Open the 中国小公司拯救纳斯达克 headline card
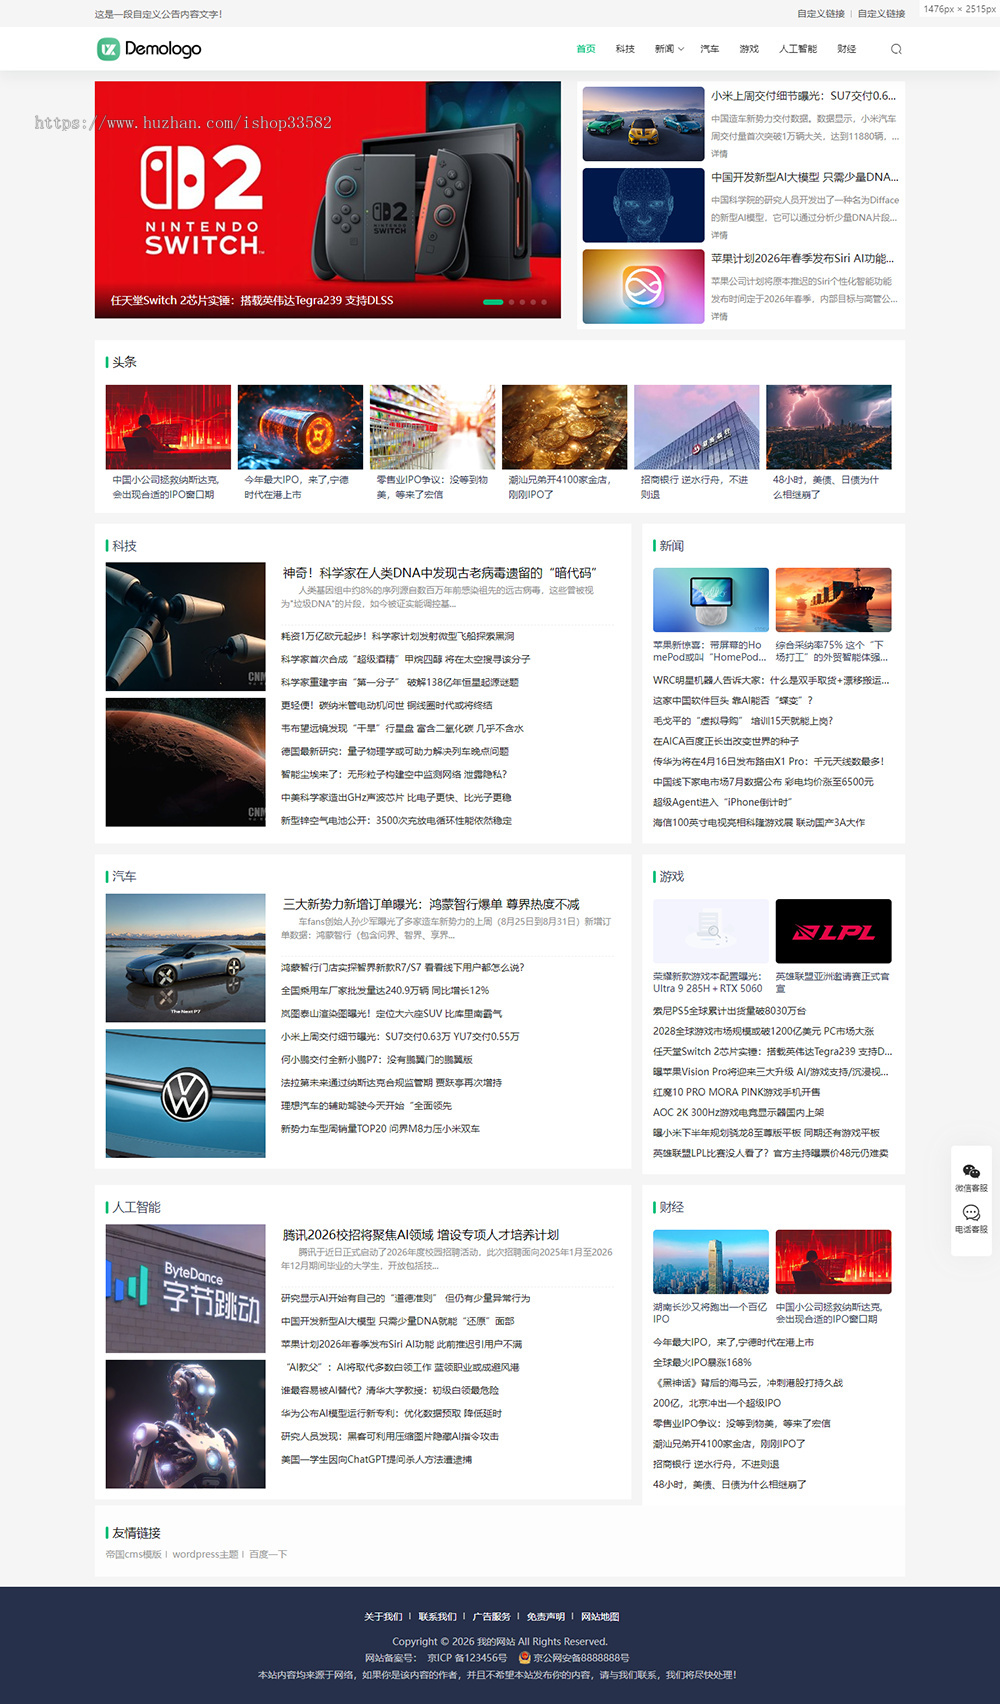 (x=168, y=443)
